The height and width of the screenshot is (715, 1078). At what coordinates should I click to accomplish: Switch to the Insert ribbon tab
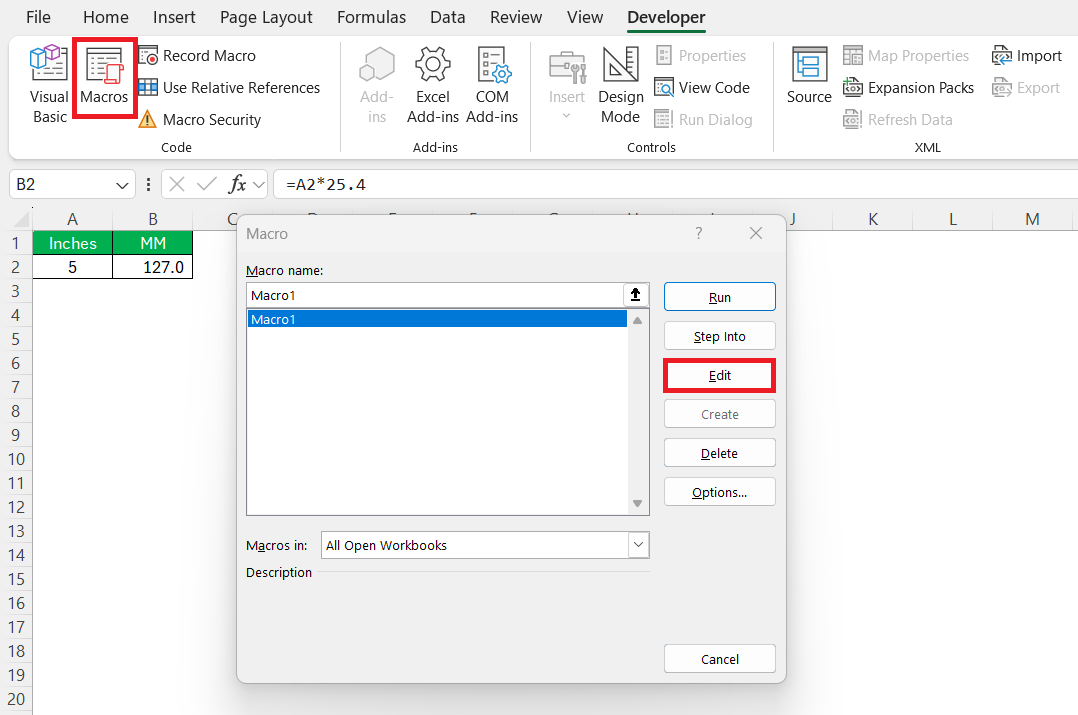(x=174, y=17)
